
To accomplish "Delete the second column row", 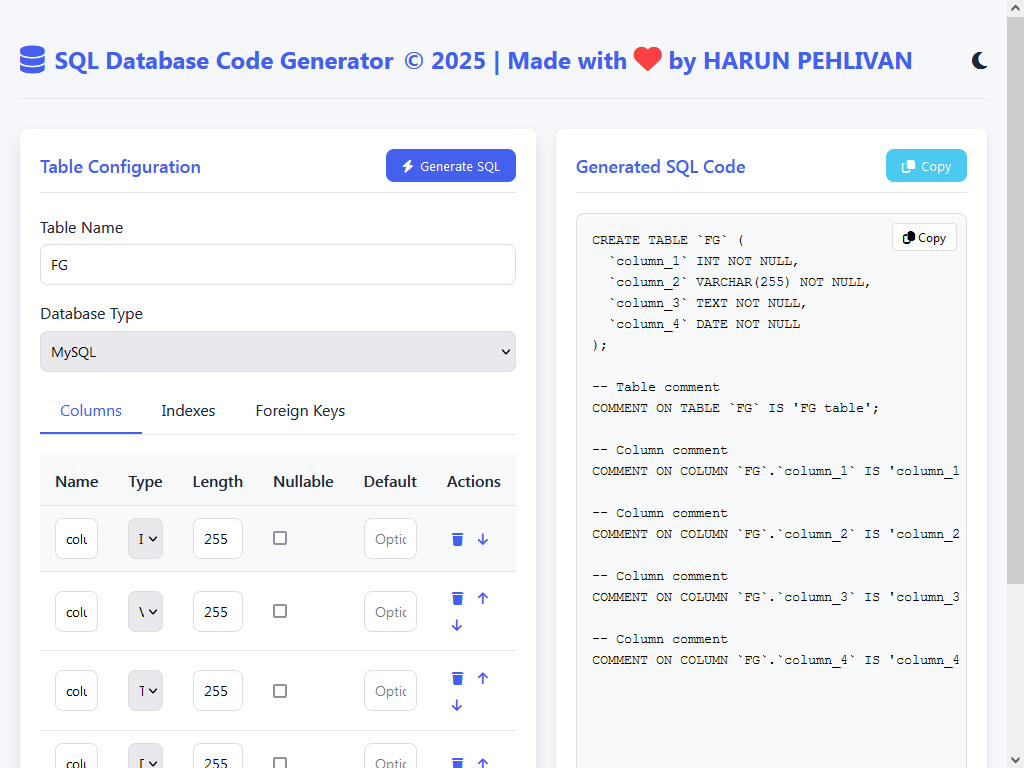I will coord(457,598).
